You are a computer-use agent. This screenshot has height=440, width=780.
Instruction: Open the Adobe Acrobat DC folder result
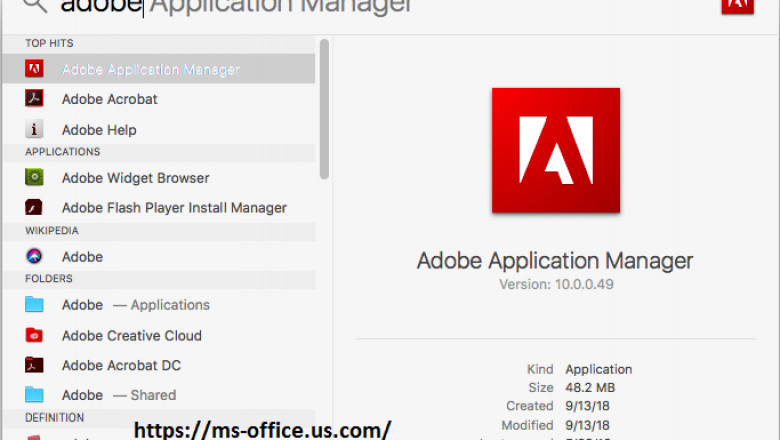tap(159, 365)
